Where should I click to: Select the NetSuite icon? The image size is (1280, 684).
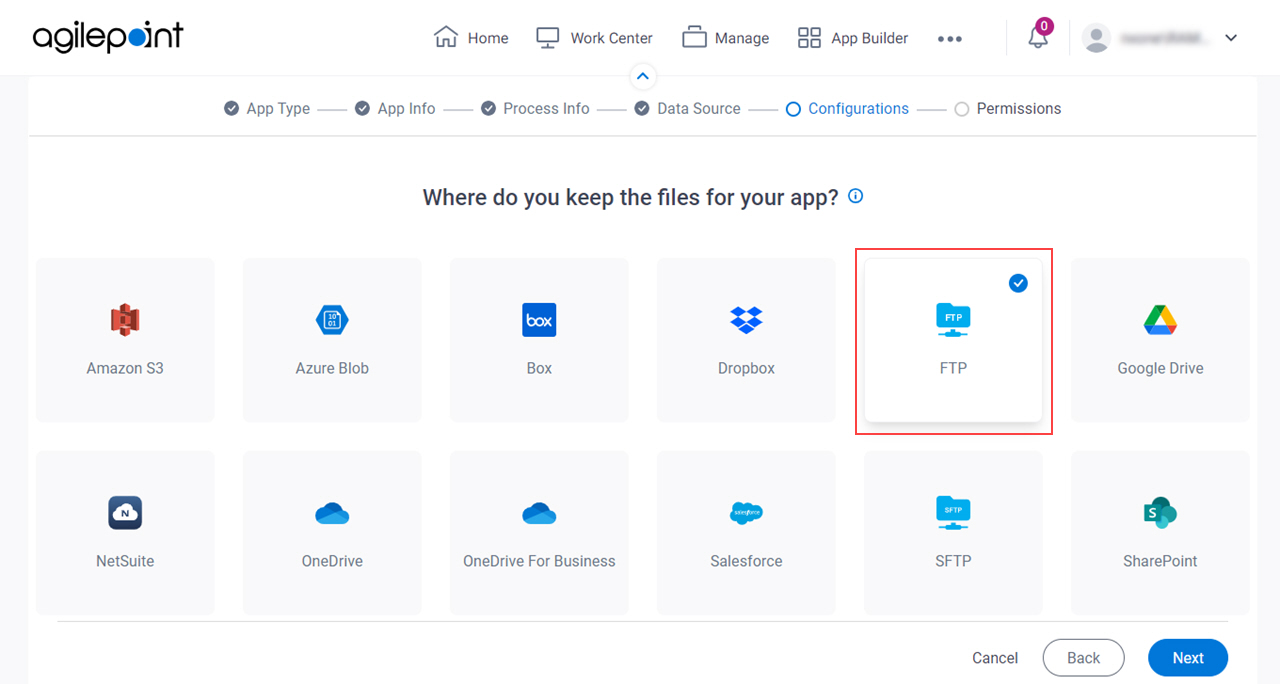point(125,513)
